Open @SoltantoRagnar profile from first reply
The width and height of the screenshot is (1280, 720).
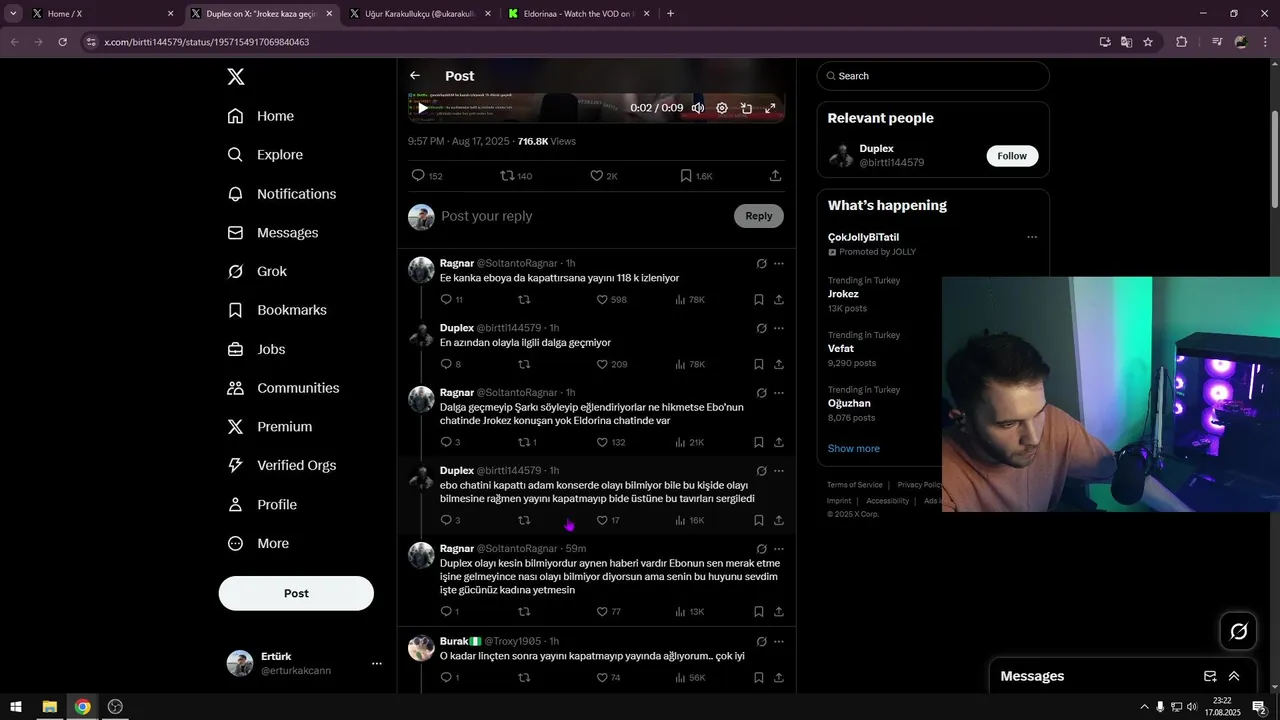coord(517,263)
